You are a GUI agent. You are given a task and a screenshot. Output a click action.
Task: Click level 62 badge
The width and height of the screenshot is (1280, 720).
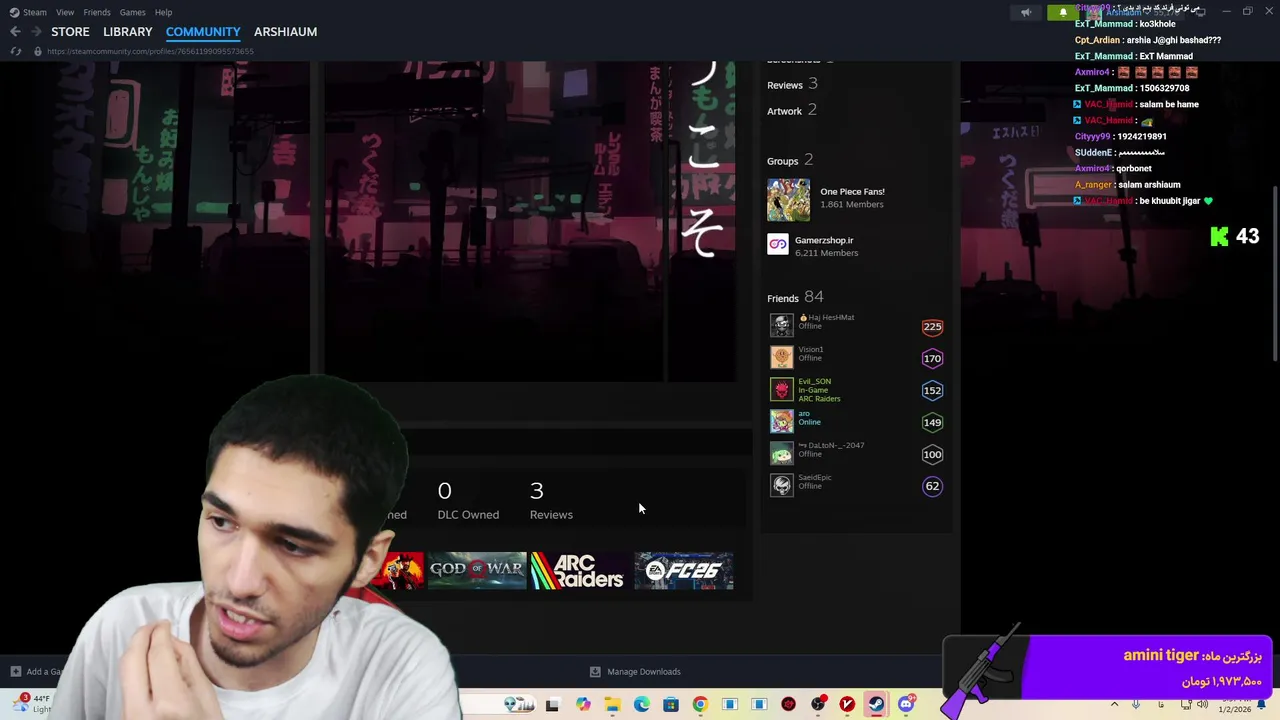click(x=932, y=486)
